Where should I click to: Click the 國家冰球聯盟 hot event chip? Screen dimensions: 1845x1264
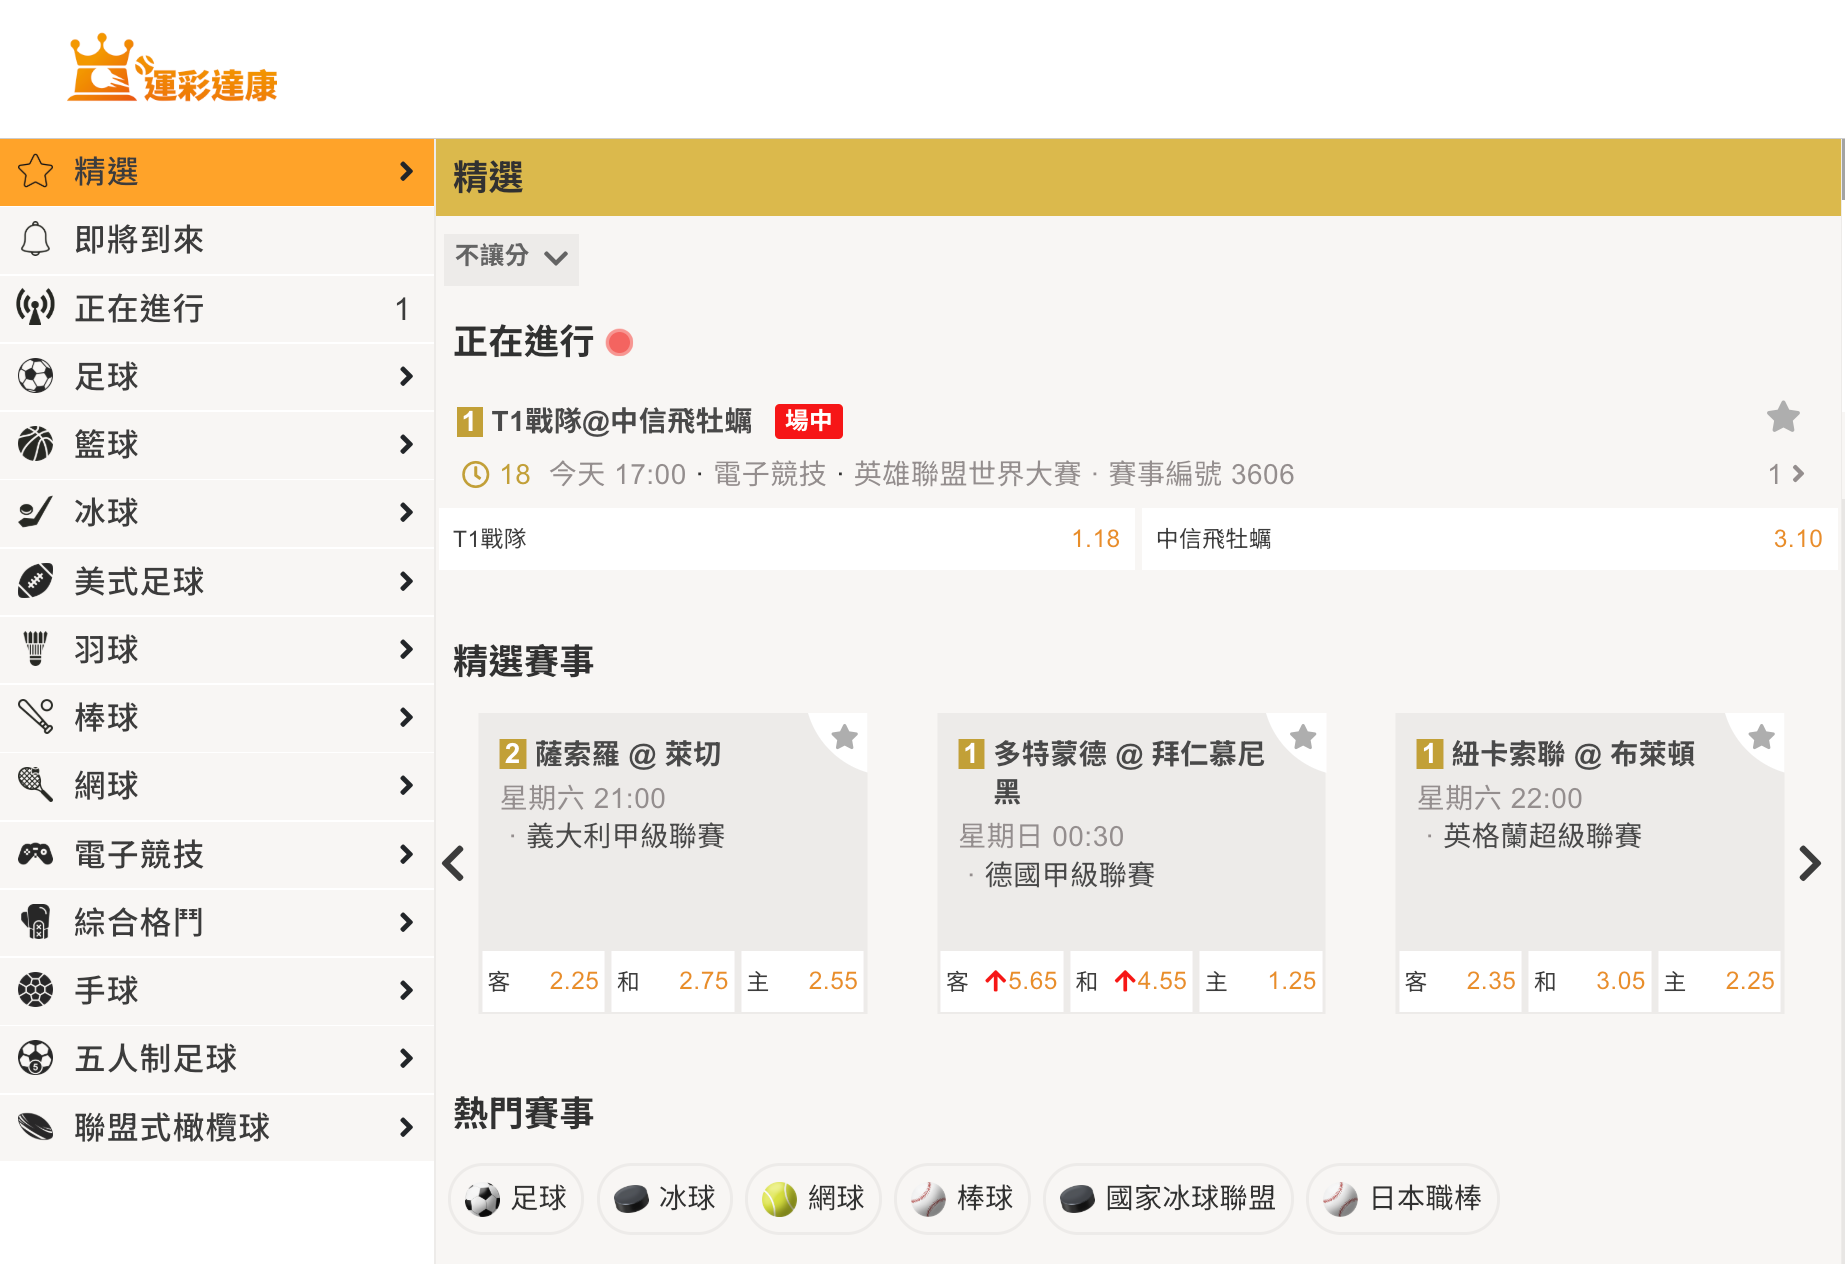coord(1168,1198)
